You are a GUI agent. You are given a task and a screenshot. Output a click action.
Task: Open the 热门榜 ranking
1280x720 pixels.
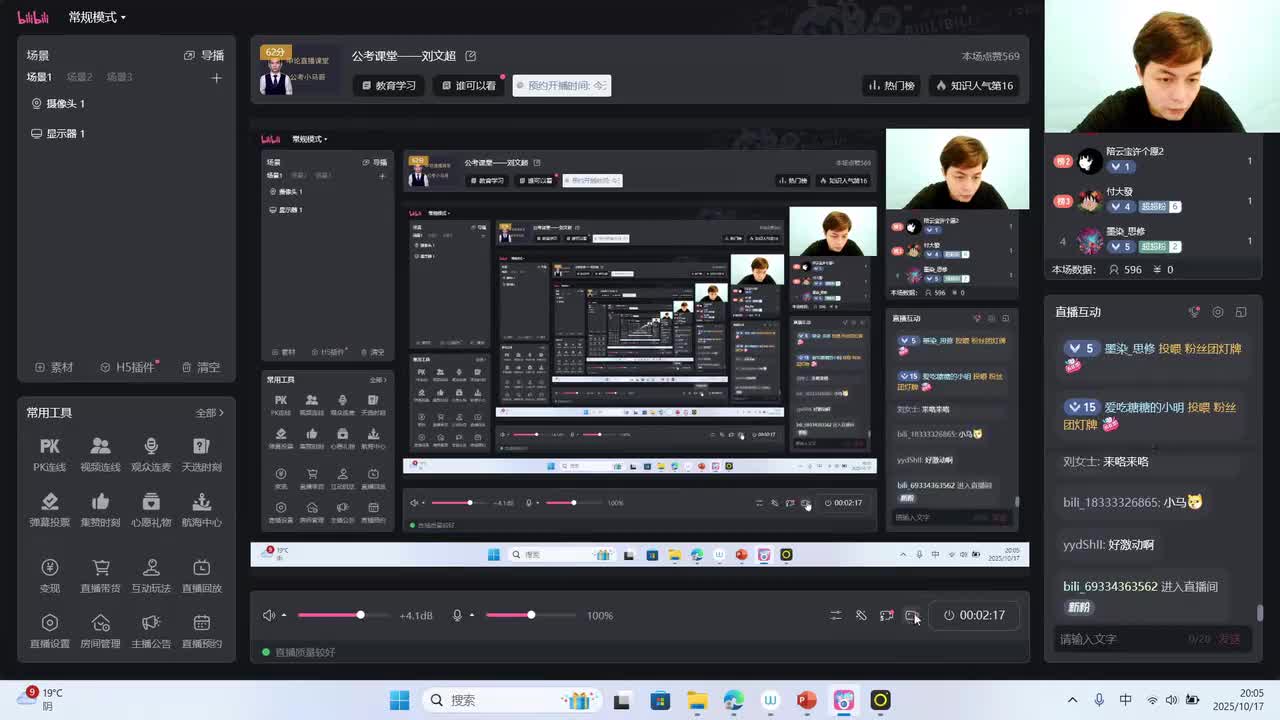[x=892, y=86]
